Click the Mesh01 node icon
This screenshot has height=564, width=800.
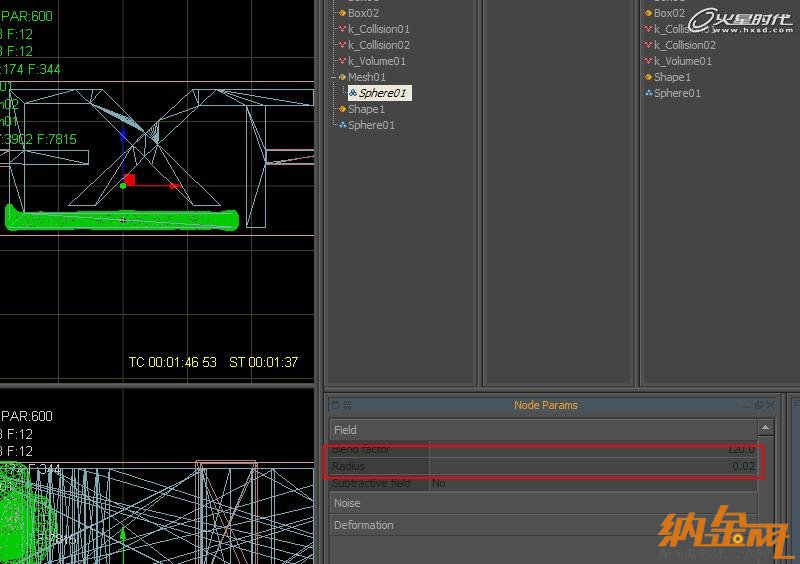(342, 77)
